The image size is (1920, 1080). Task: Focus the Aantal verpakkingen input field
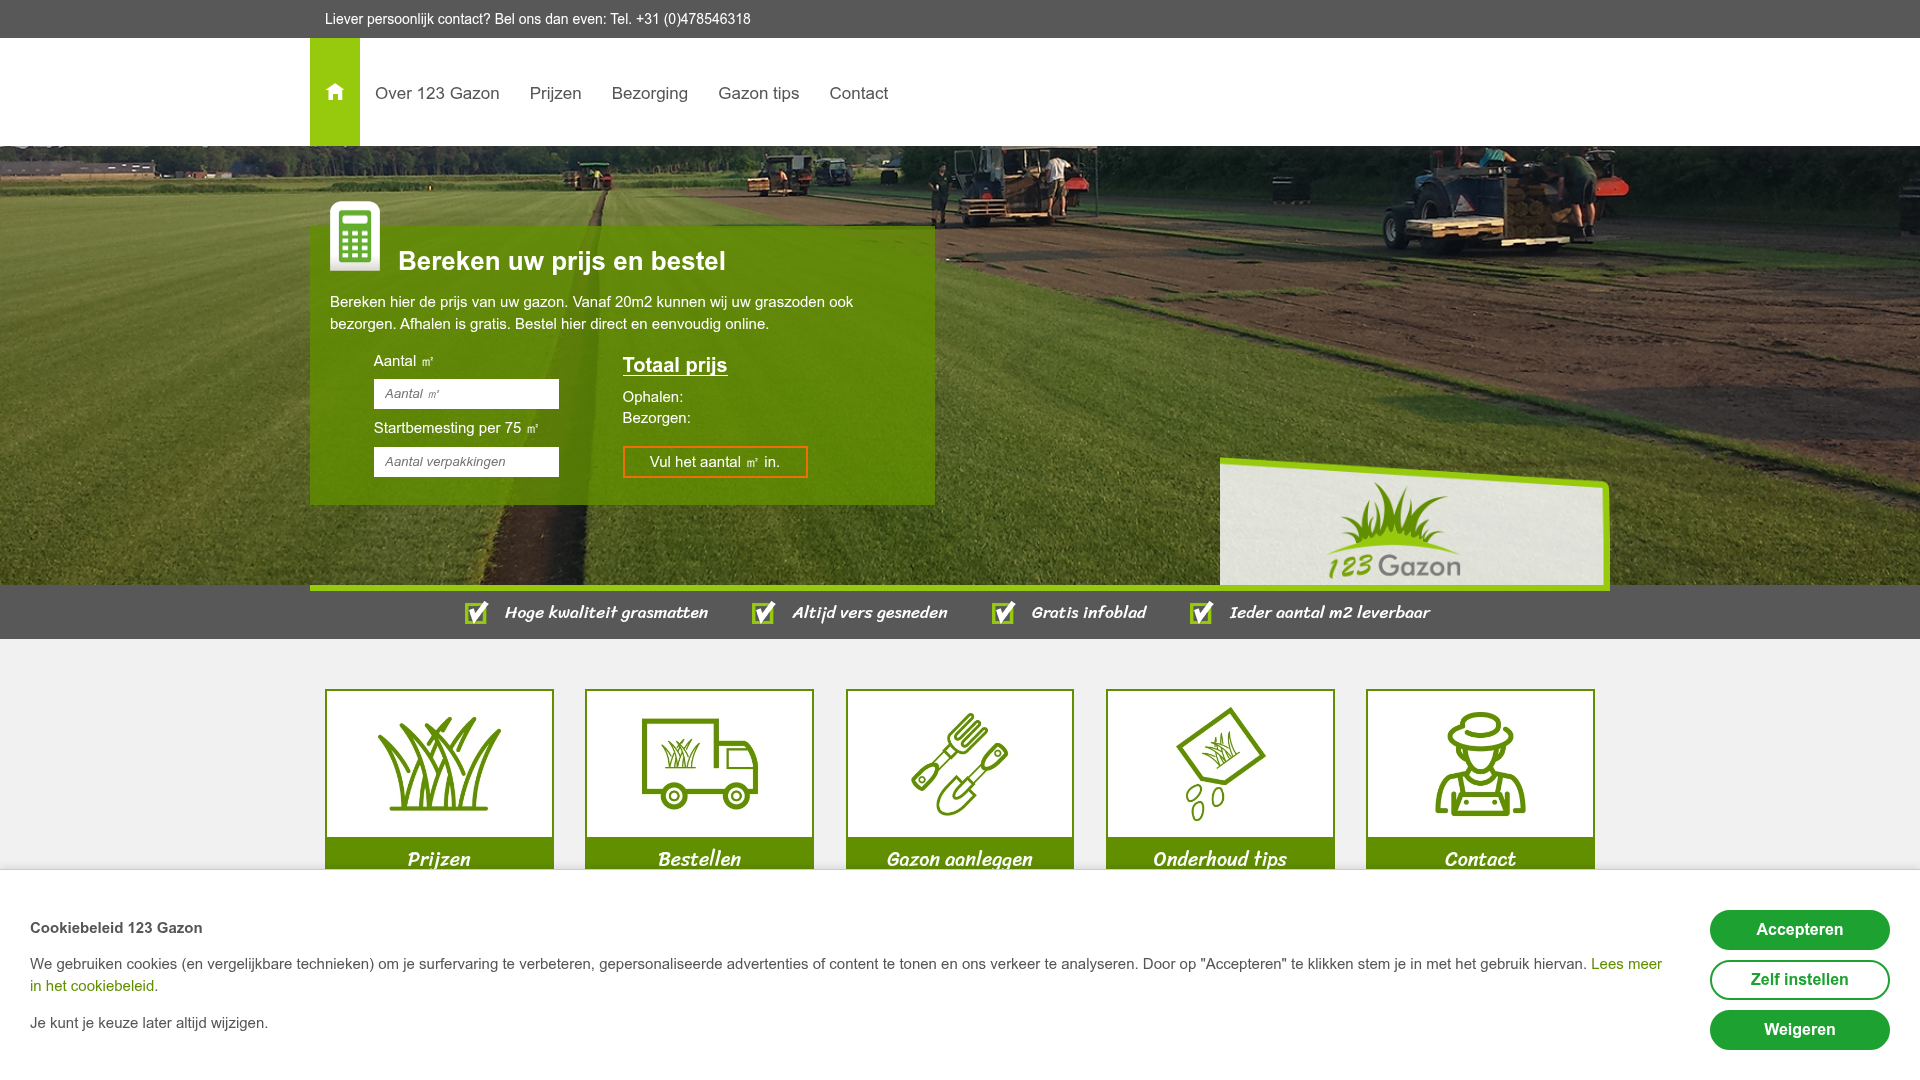(x=466, y=462)
